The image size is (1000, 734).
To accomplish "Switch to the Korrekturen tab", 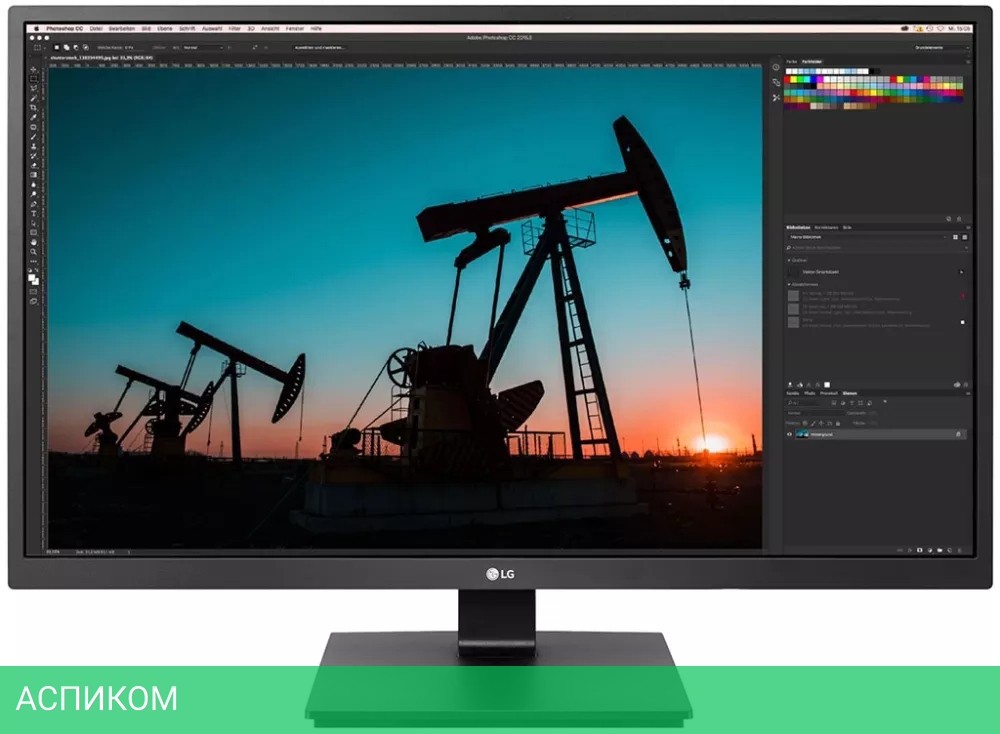I will pos(828,227).
